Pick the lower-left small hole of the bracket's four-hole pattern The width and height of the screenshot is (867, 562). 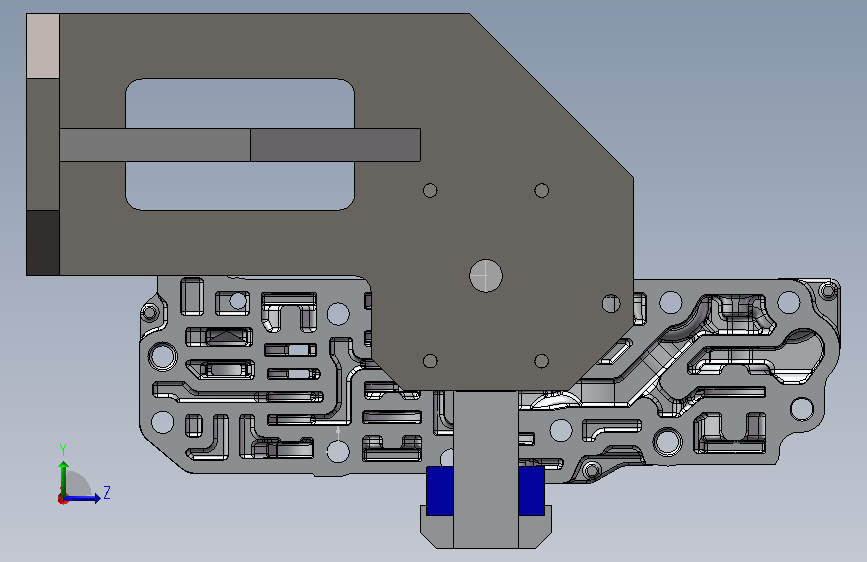[x=430, y=361]
